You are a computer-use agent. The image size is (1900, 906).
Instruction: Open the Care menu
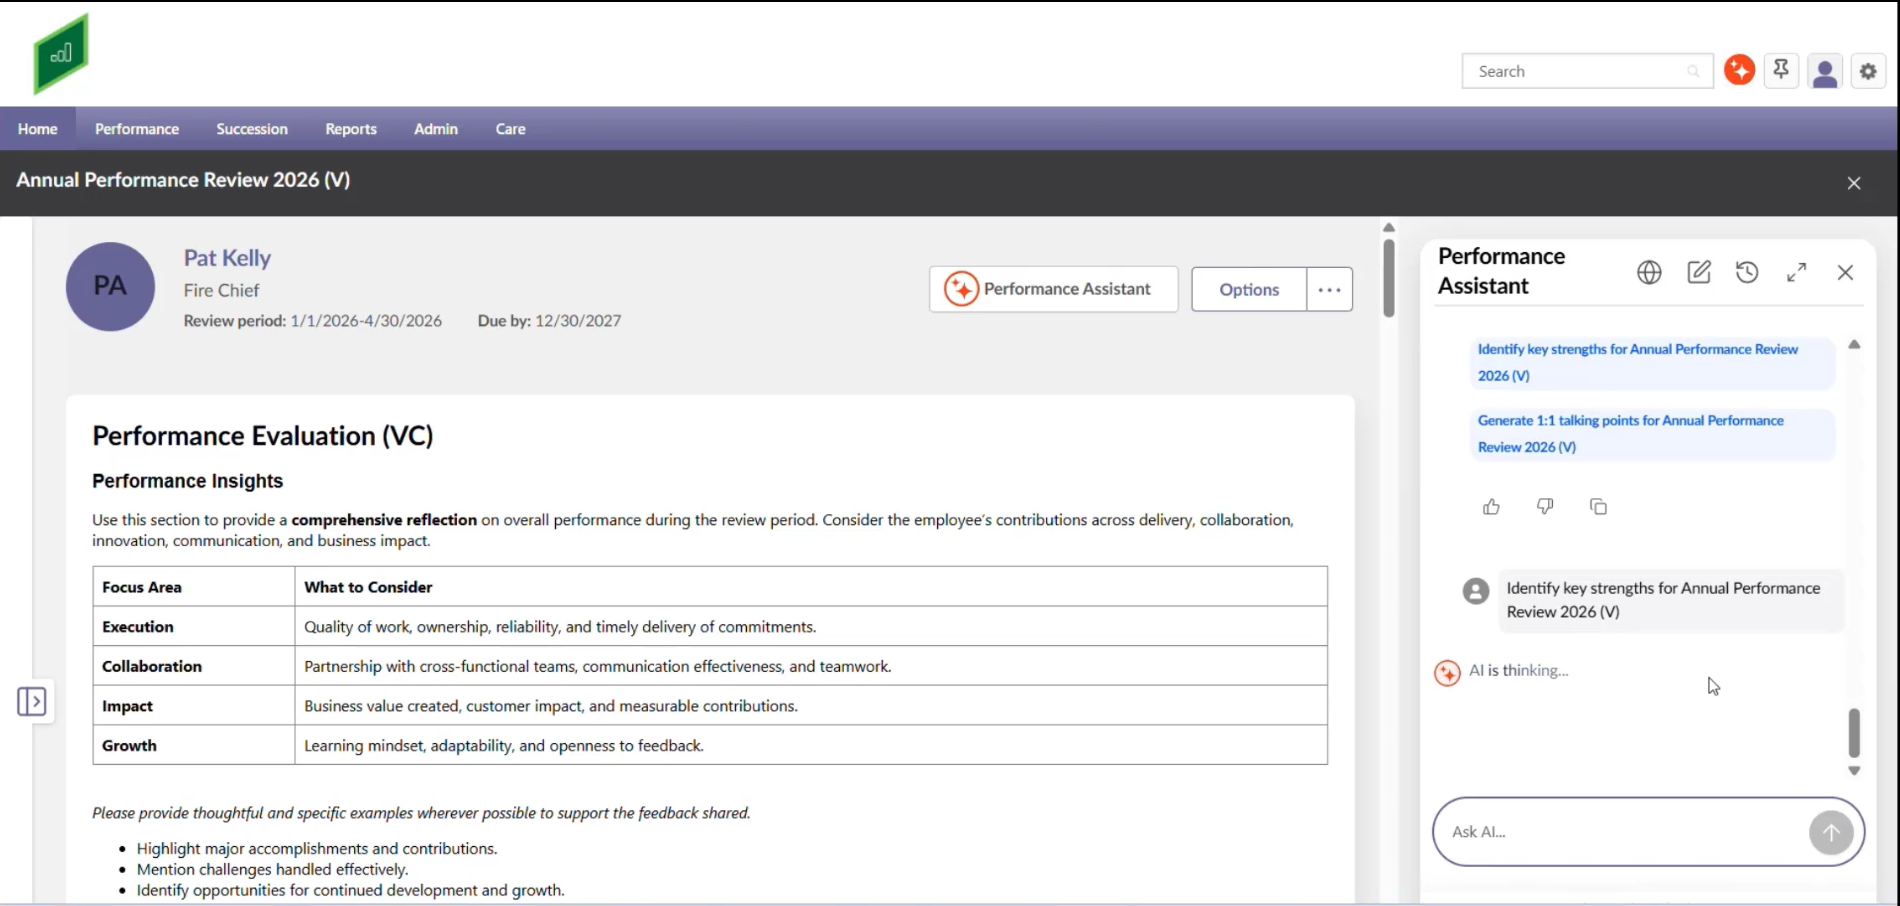510,129
